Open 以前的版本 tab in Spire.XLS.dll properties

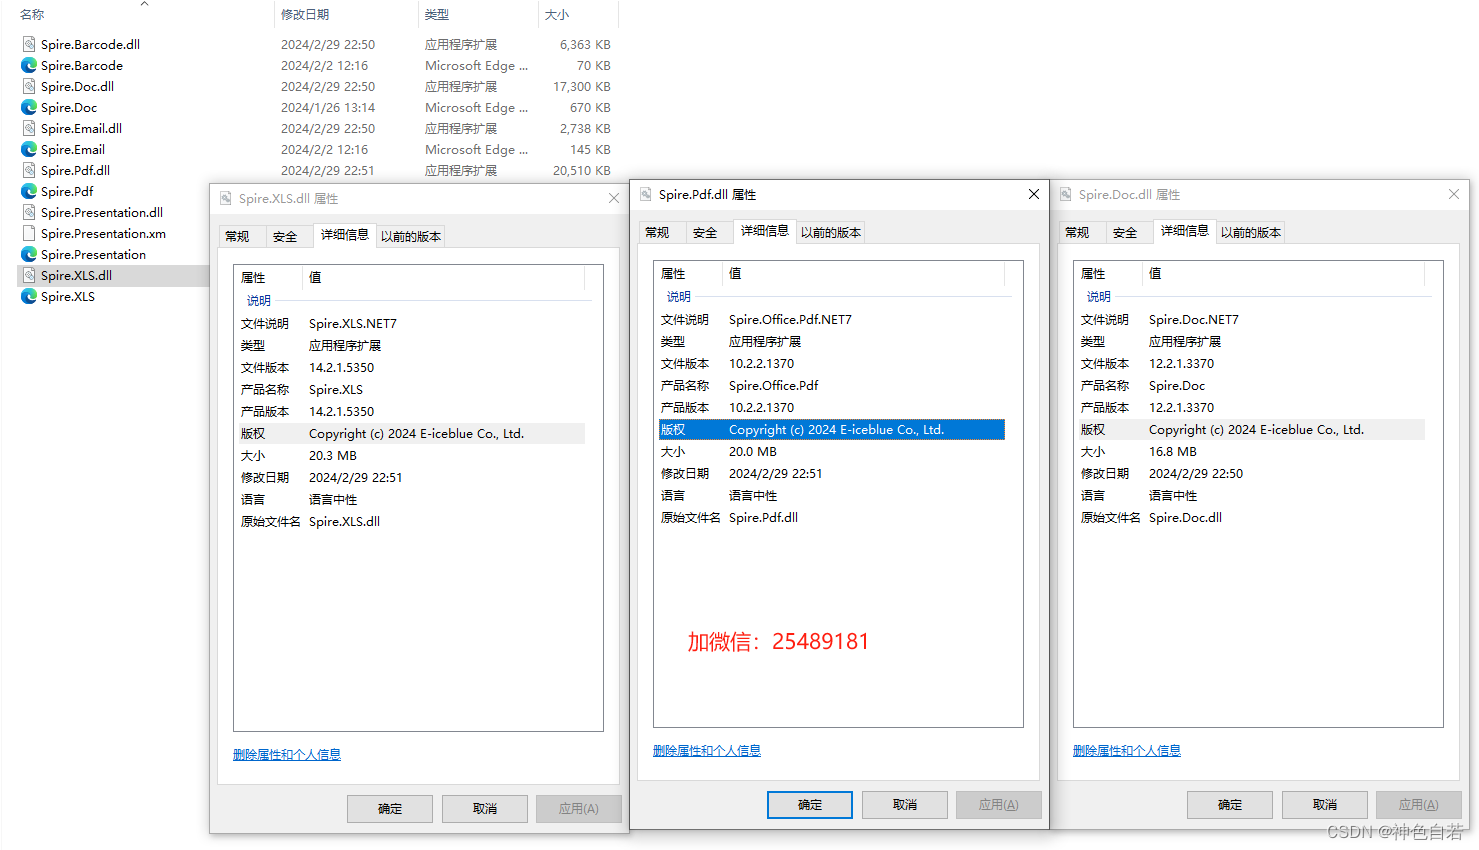click(x=411, y=237)
